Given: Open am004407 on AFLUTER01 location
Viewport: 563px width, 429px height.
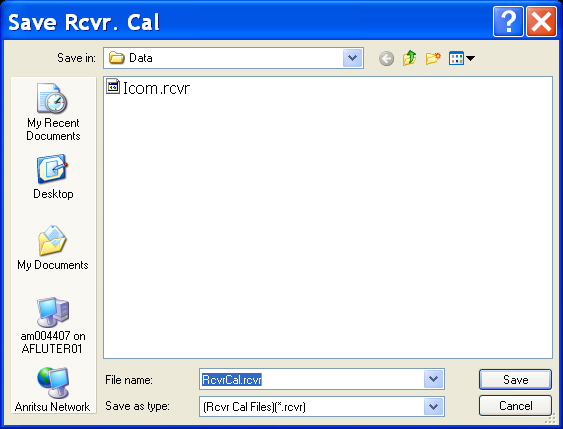Looking at the screenshot, I should (x=53, y=326).
